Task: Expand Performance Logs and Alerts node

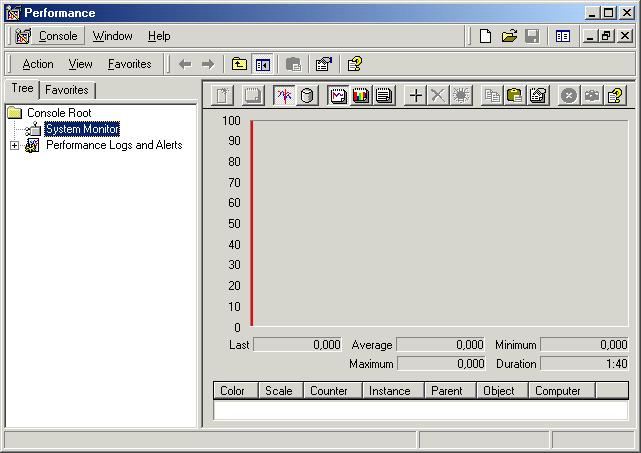Action: click(x=14, y=145)
